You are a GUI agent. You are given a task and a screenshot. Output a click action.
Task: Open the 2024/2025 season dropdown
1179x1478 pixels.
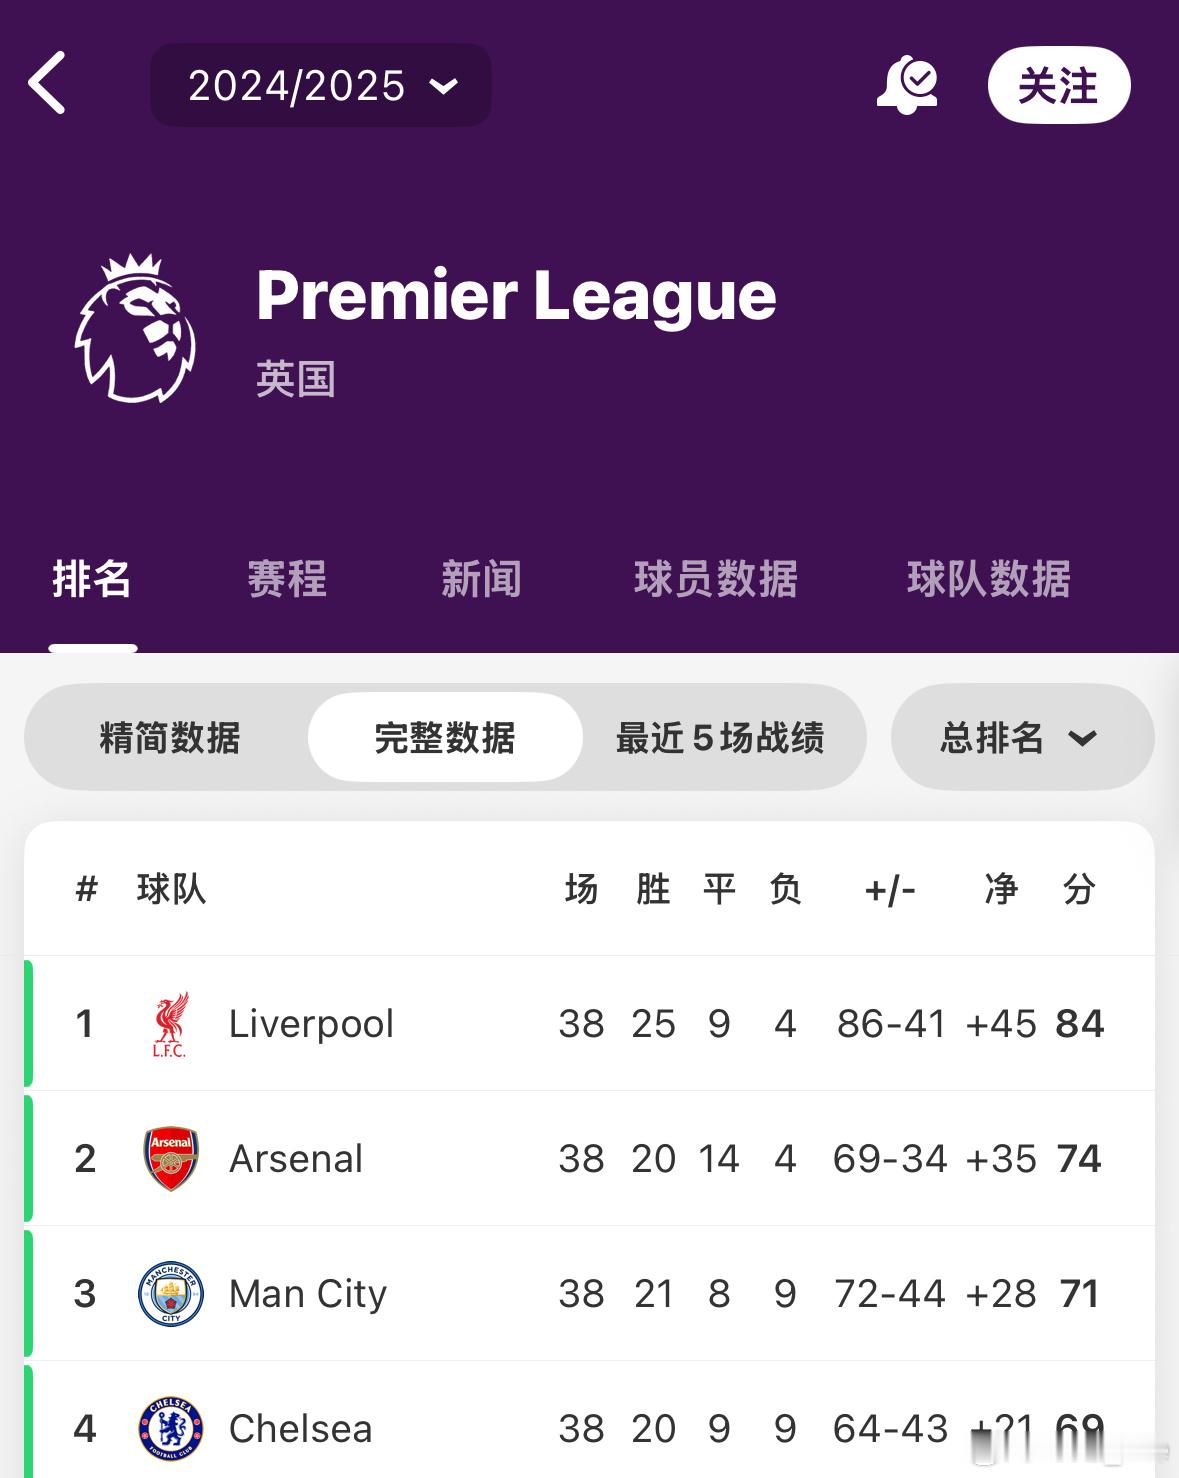(321, 85)
